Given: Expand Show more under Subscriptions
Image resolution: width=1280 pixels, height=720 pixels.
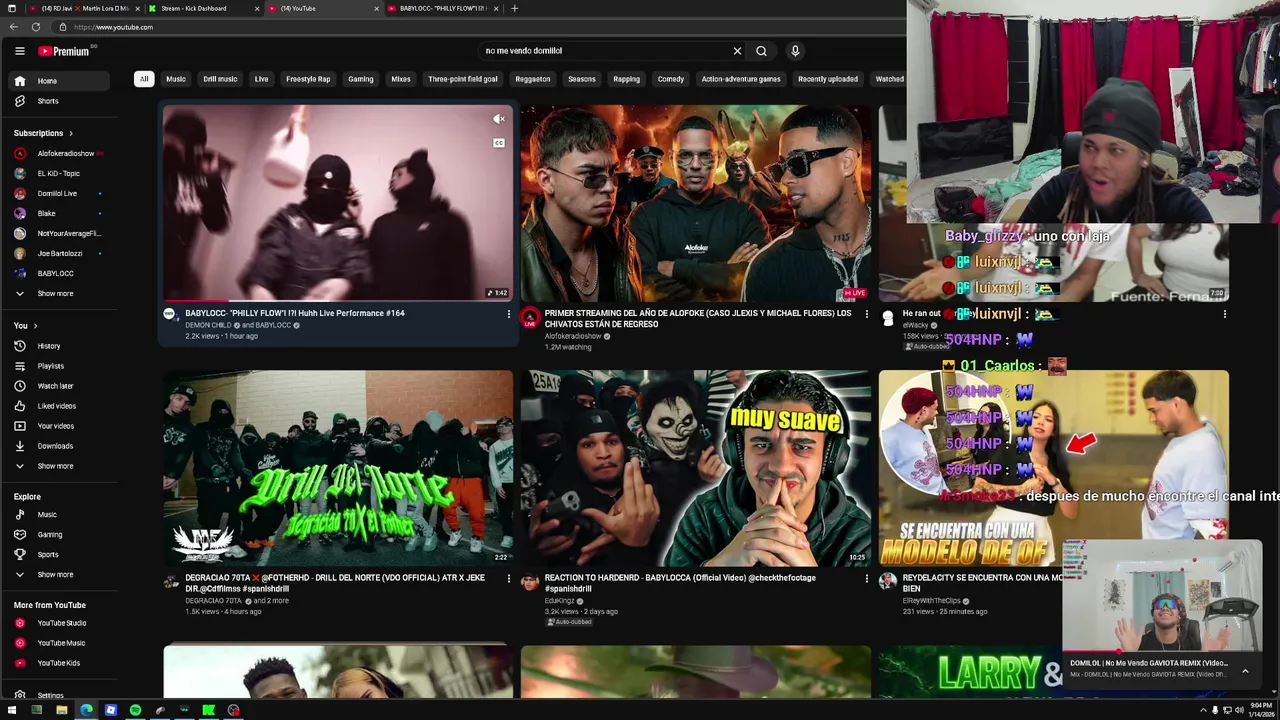Looking at the screenshot, I should 59,293.
